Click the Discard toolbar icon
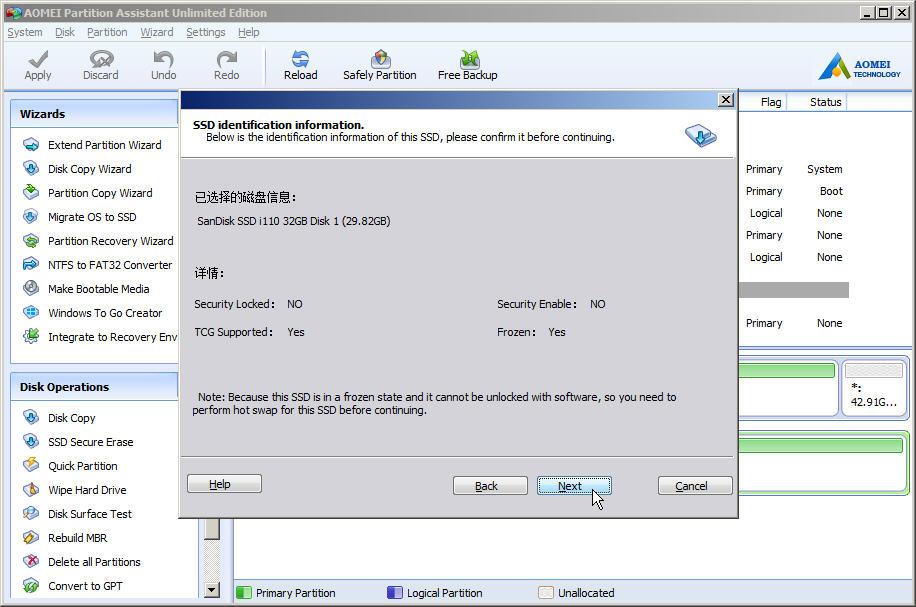916x607 pixels. point(101,59)
